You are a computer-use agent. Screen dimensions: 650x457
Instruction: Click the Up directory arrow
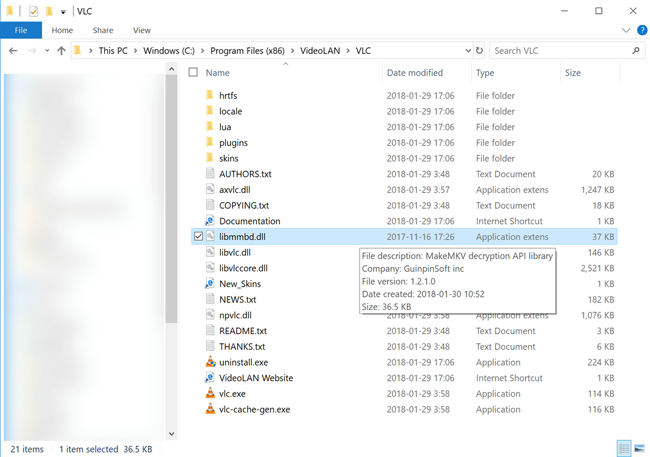click(x=62, y=50)
